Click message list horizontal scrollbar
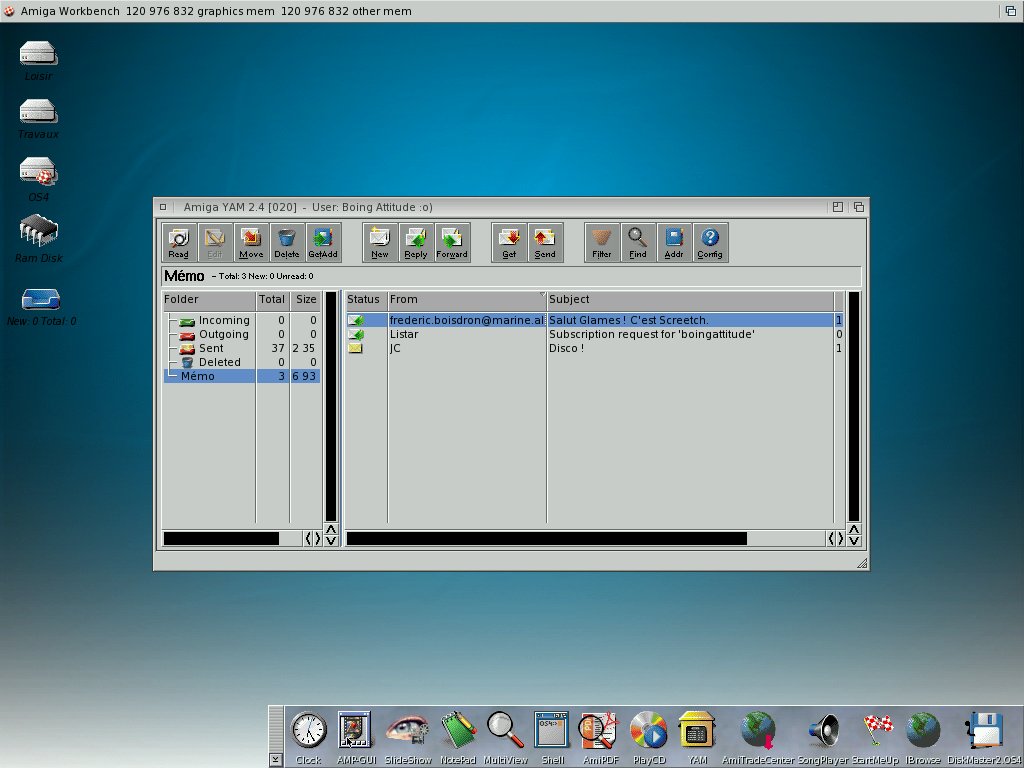This screenshot has height=768, width=1024. click(x=547, y=538)
